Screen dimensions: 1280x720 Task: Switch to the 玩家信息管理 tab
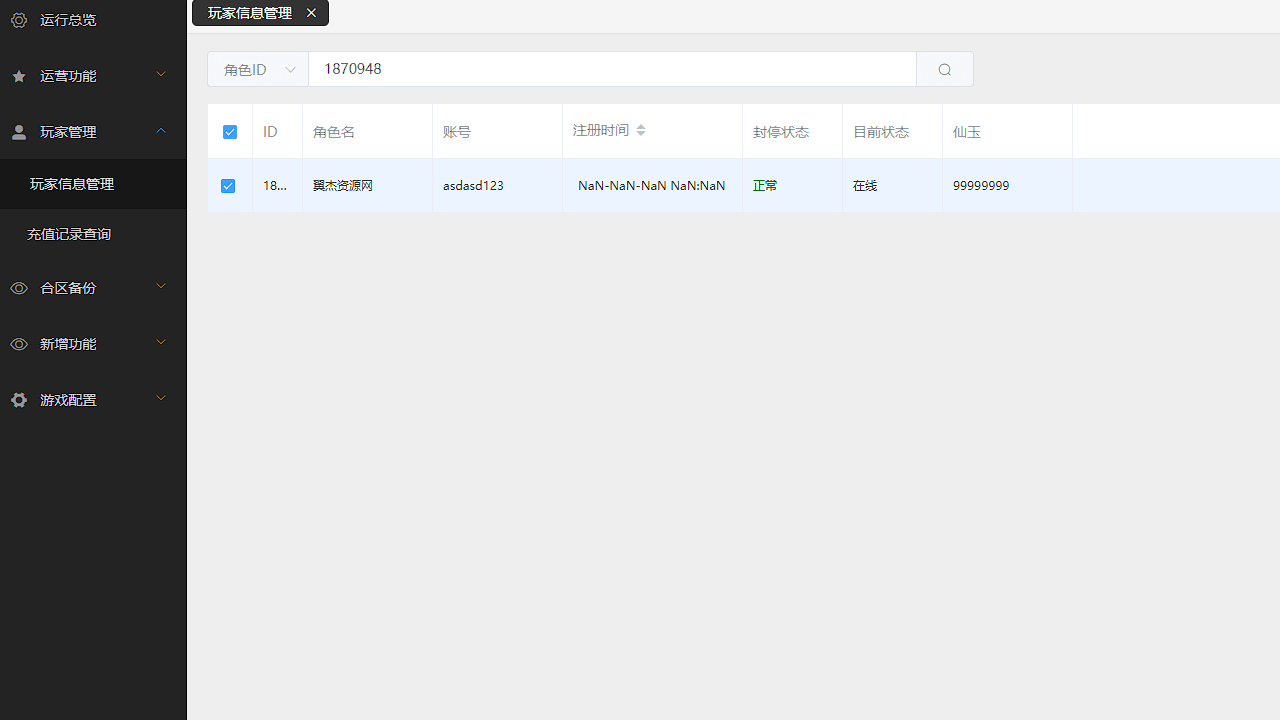(250, 13)
